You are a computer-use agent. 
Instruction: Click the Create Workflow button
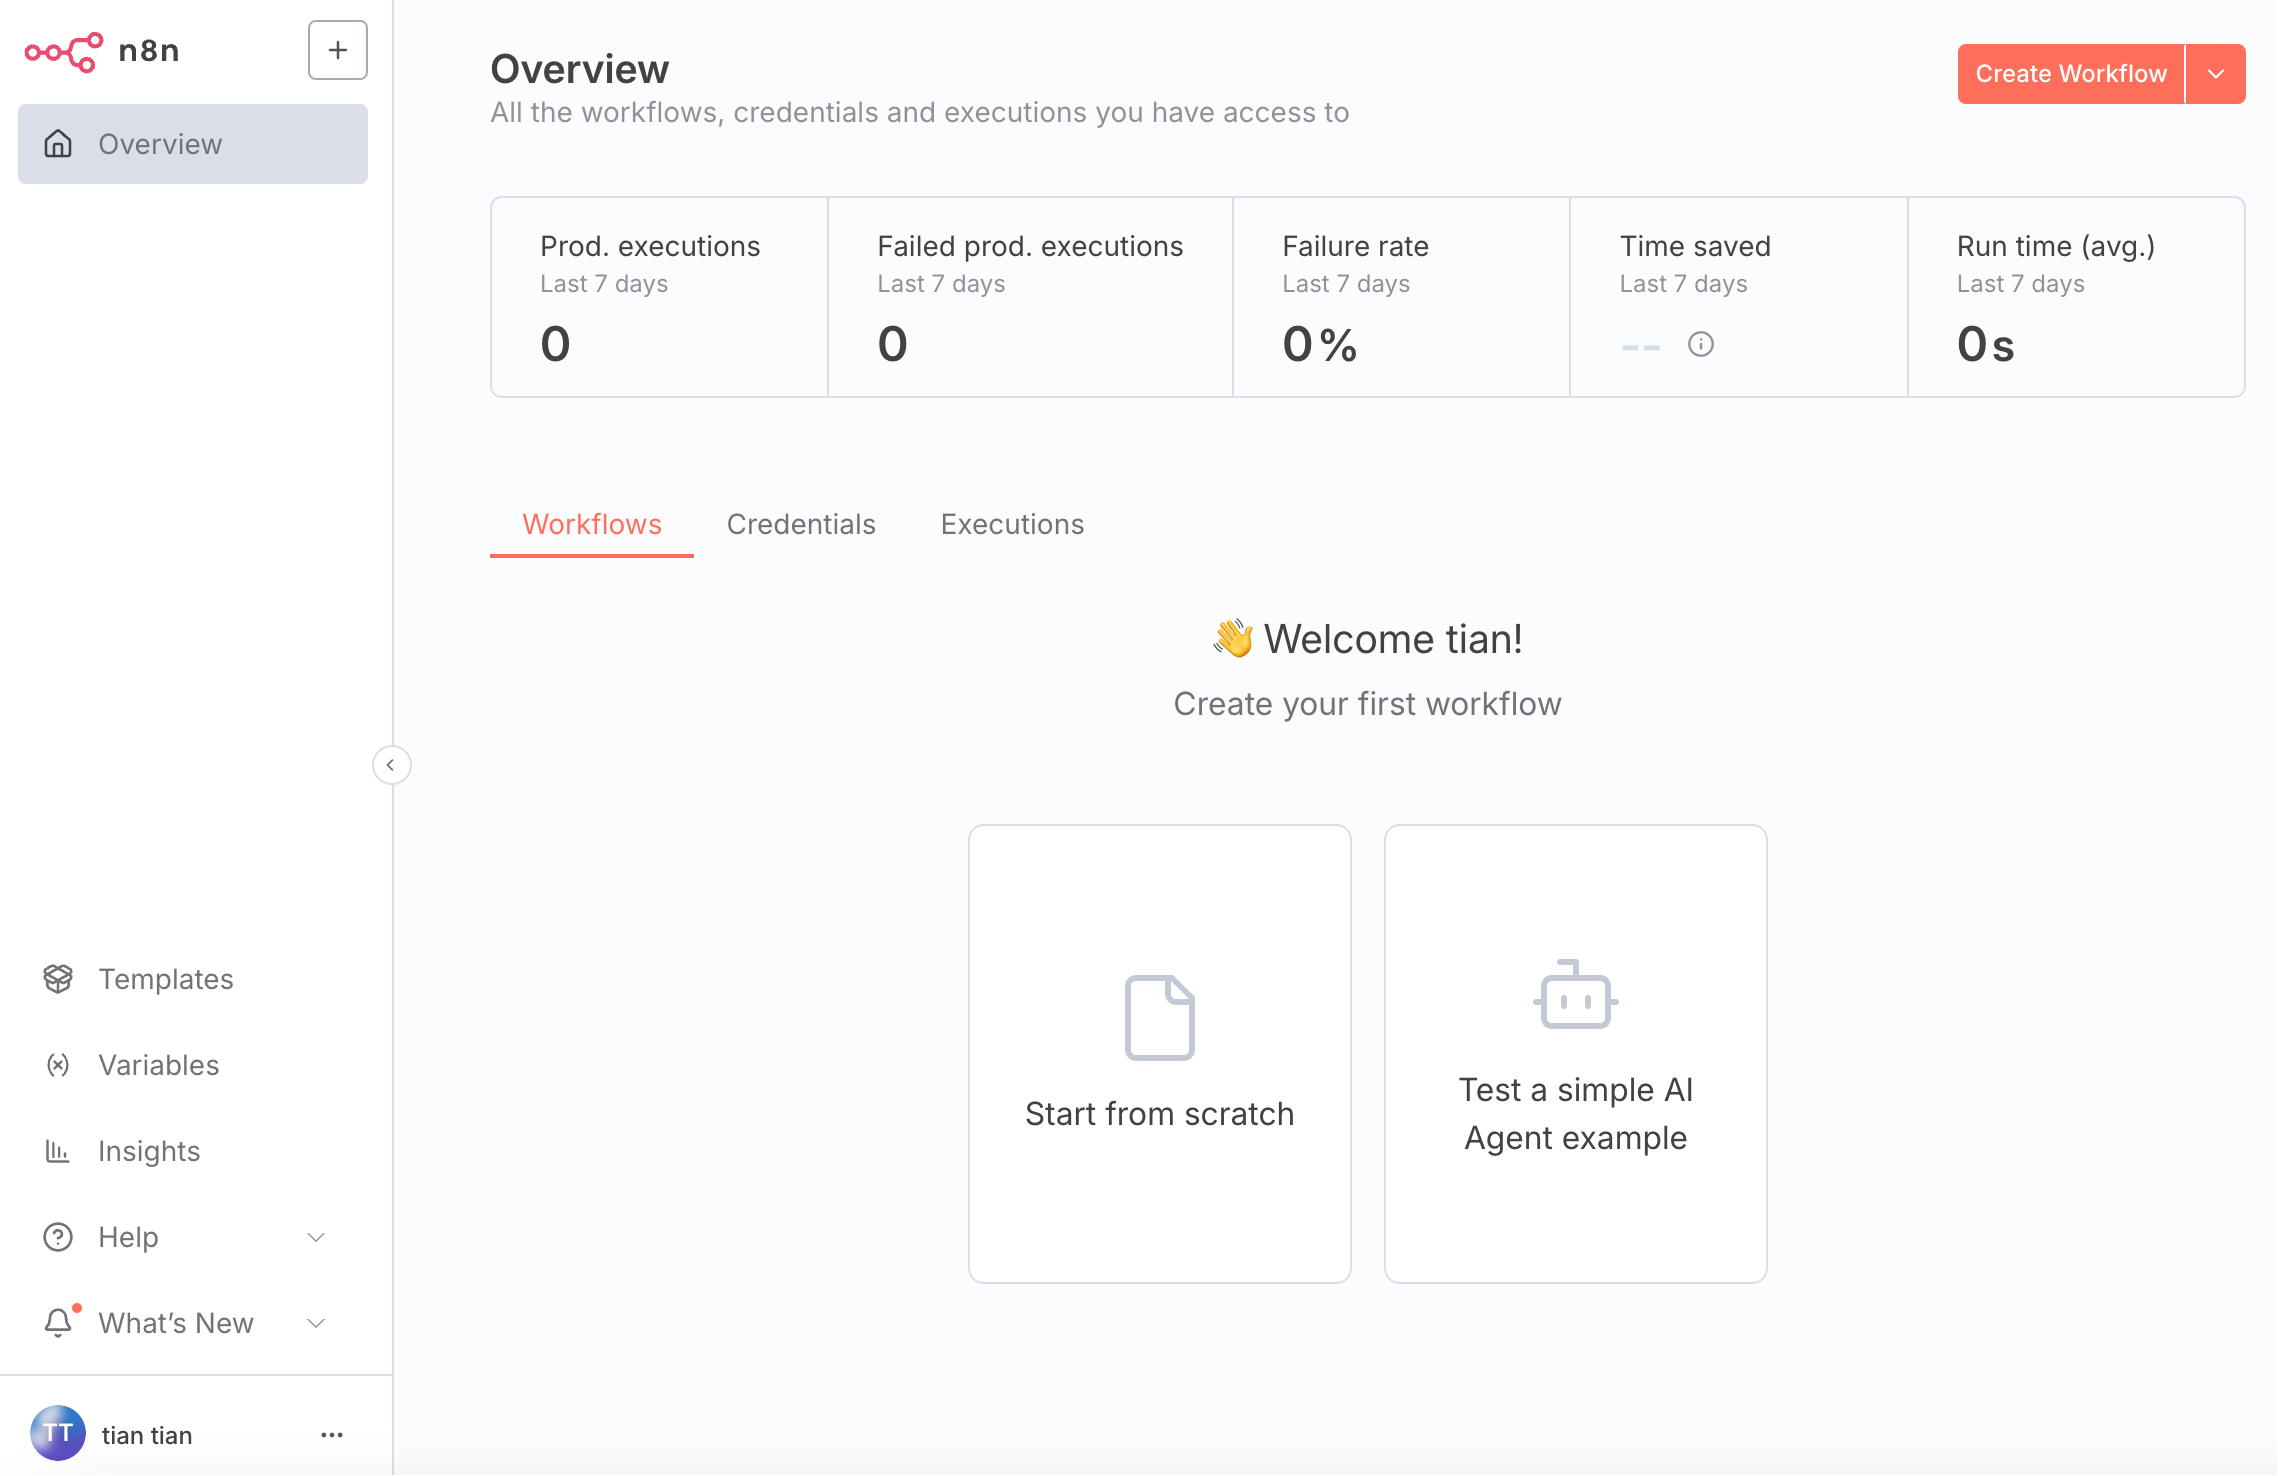pos(2071,74)
